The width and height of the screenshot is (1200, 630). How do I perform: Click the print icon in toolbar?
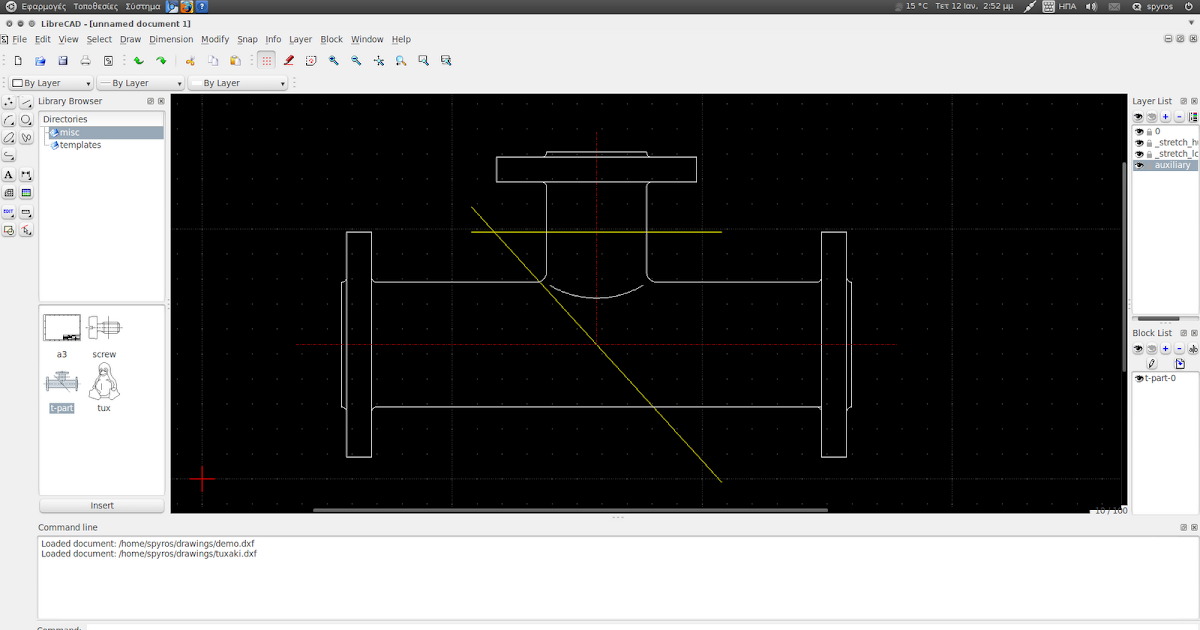tap(86, 61)
